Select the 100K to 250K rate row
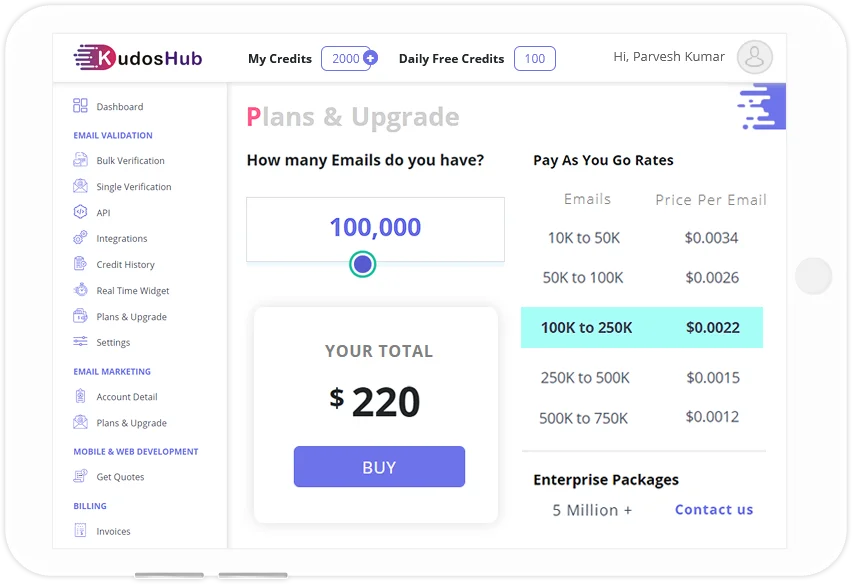Viewport: 853px width, 585px height. coord(642,328)
